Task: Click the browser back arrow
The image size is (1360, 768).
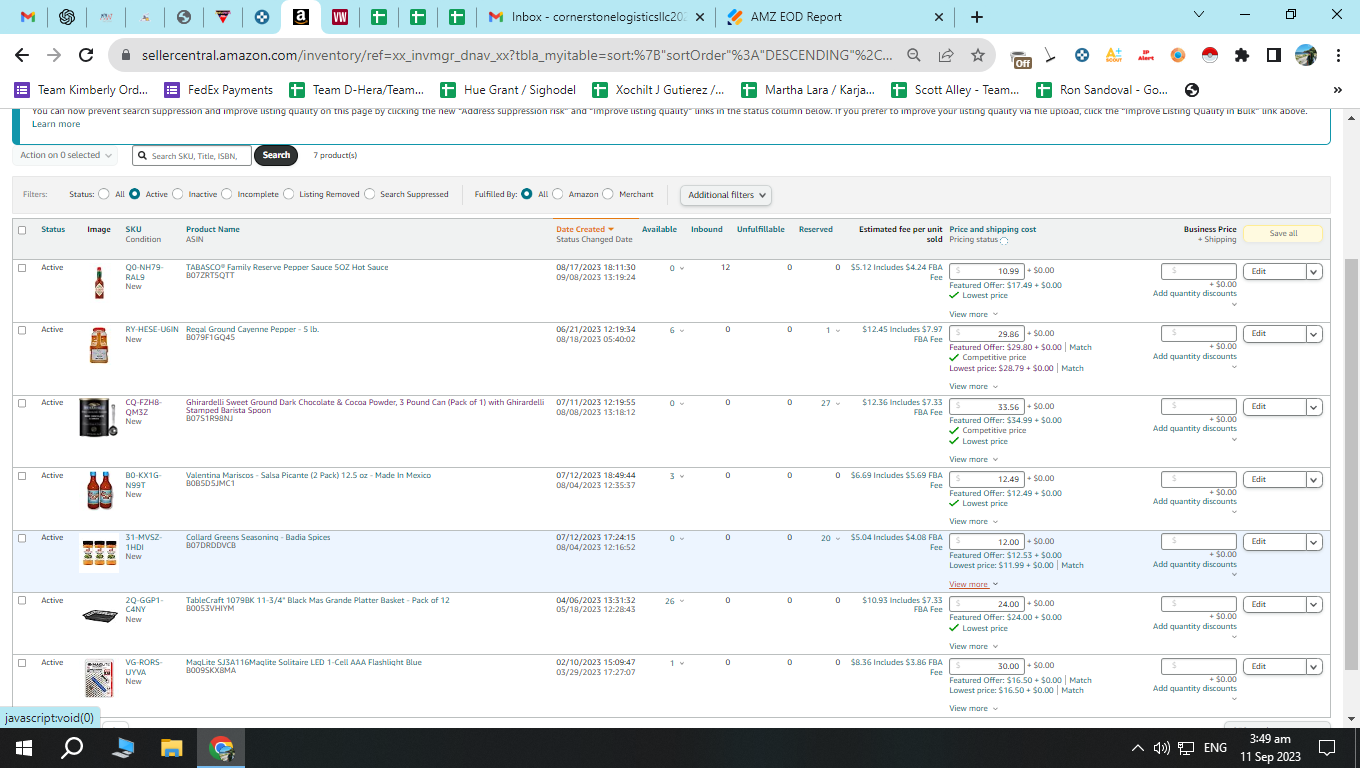Action: click(x=22, y=55)
